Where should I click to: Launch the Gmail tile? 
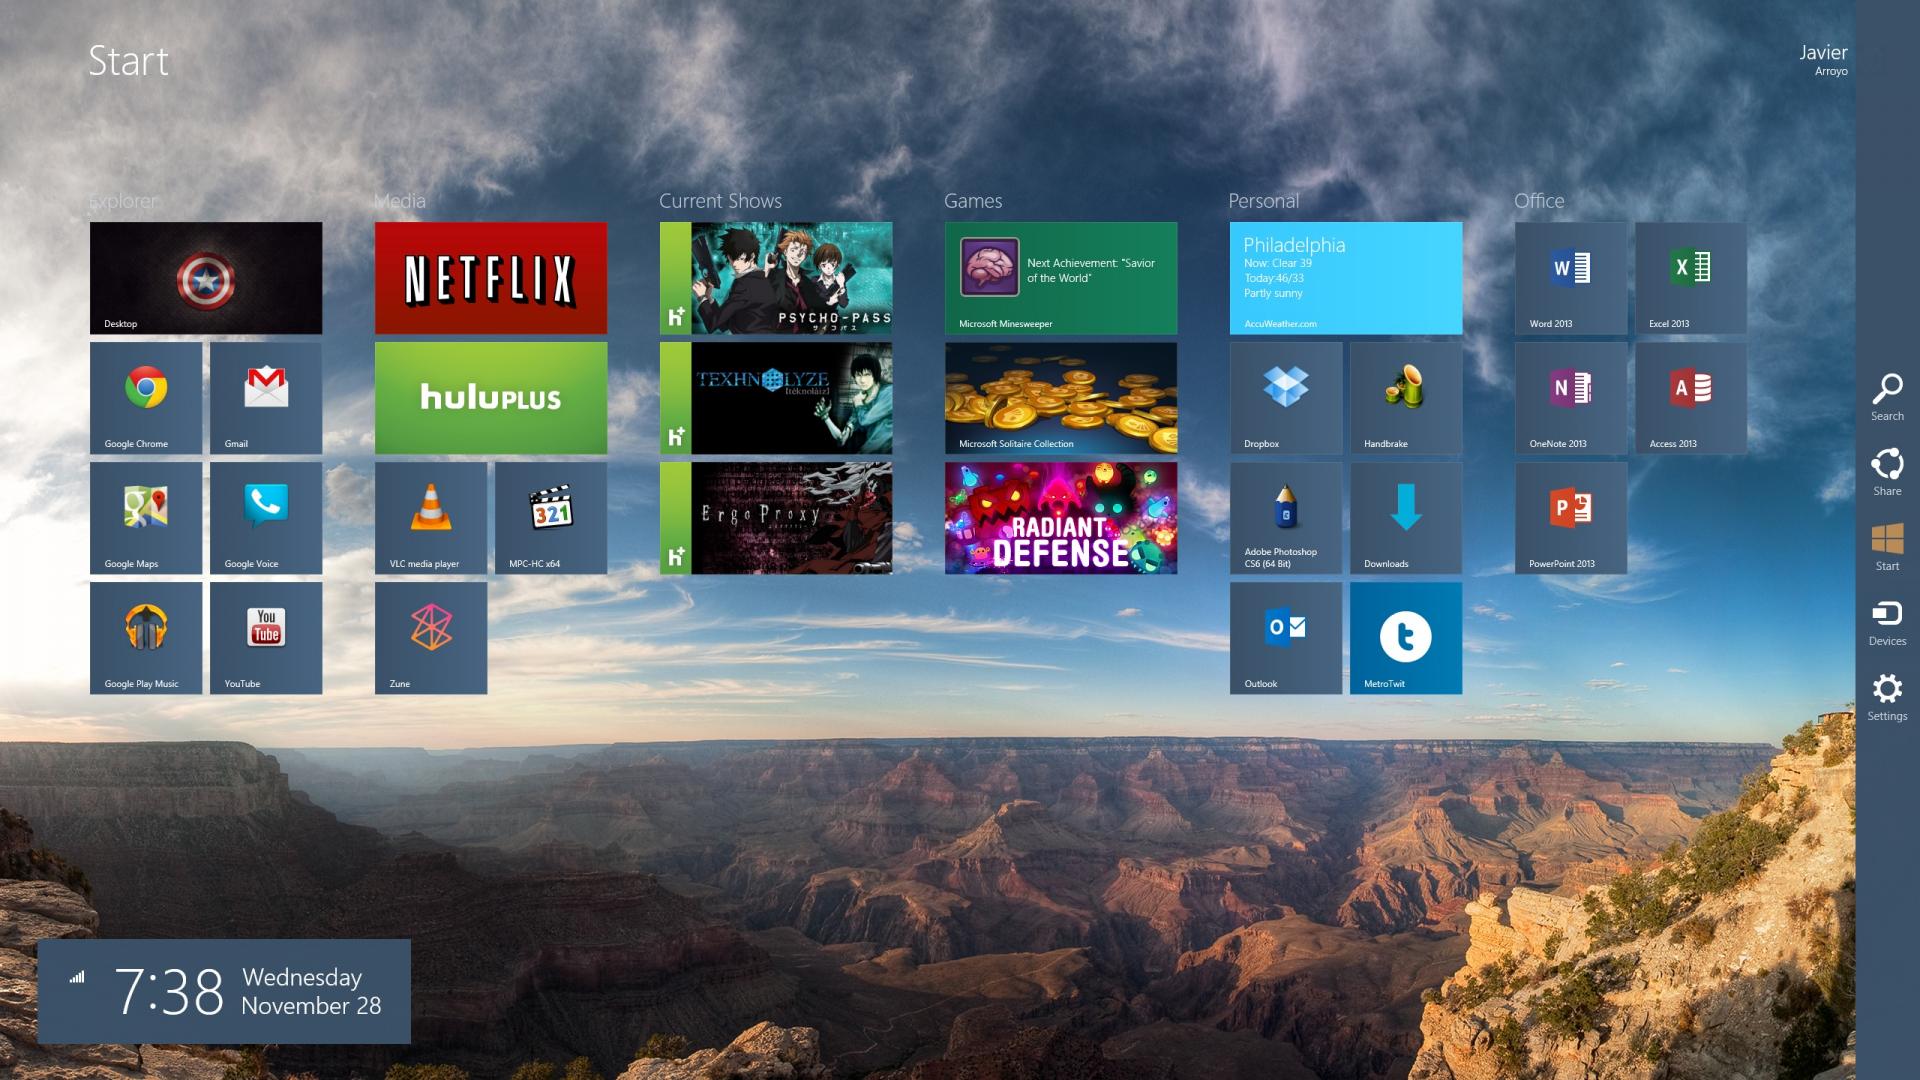266,398
